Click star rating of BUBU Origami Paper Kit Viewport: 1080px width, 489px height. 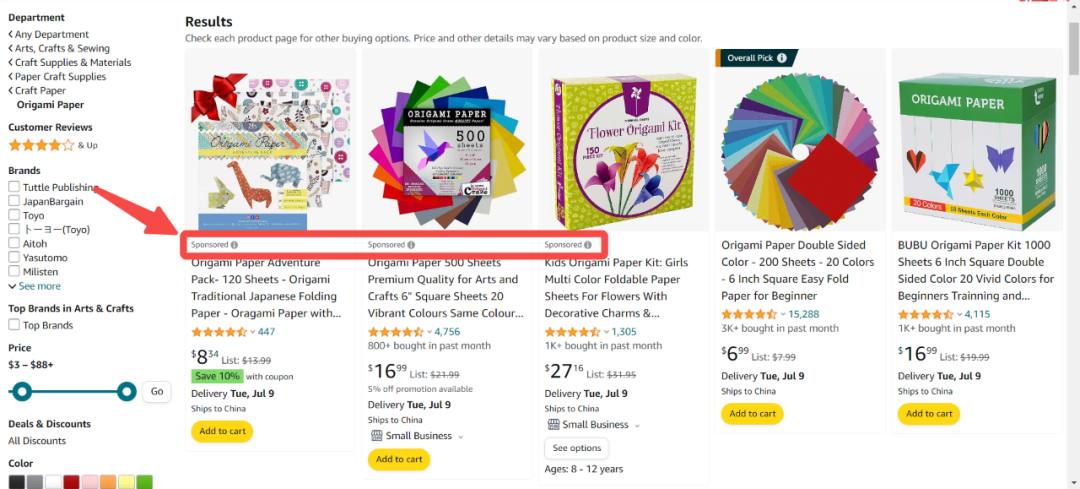926,314
